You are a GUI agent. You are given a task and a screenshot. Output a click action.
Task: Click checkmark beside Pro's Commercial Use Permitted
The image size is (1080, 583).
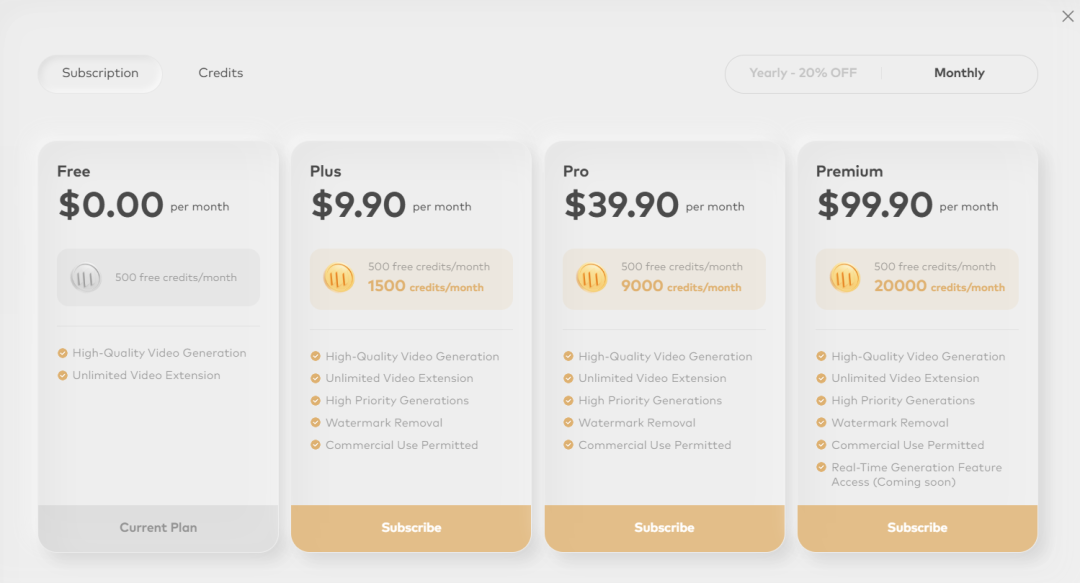click(x=568, y=445)
